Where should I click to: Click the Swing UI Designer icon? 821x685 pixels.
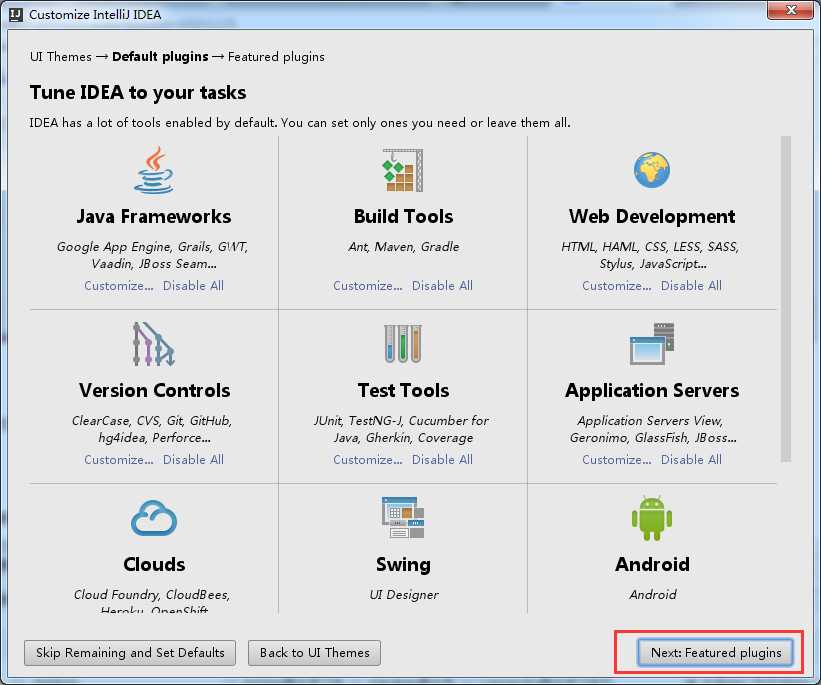click(x=403, y=518)
